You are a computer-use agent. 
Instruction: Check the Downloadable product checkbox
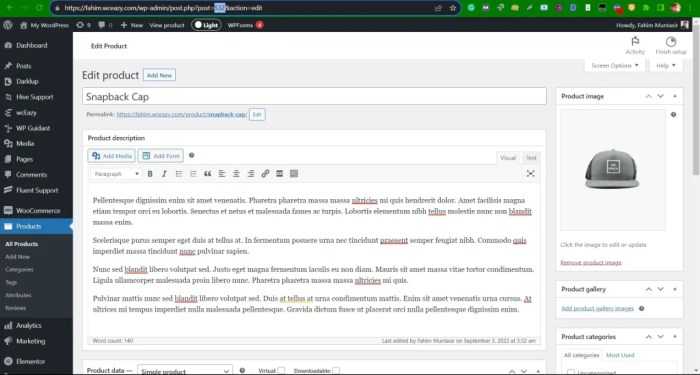336,371
